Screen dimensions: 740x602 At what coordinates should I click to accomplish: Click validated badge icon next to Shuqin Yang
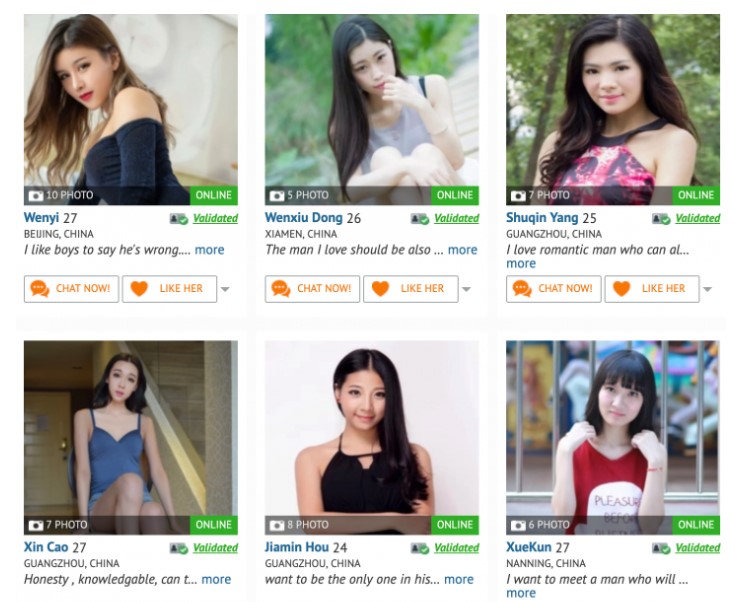click(x=661, y=219)
